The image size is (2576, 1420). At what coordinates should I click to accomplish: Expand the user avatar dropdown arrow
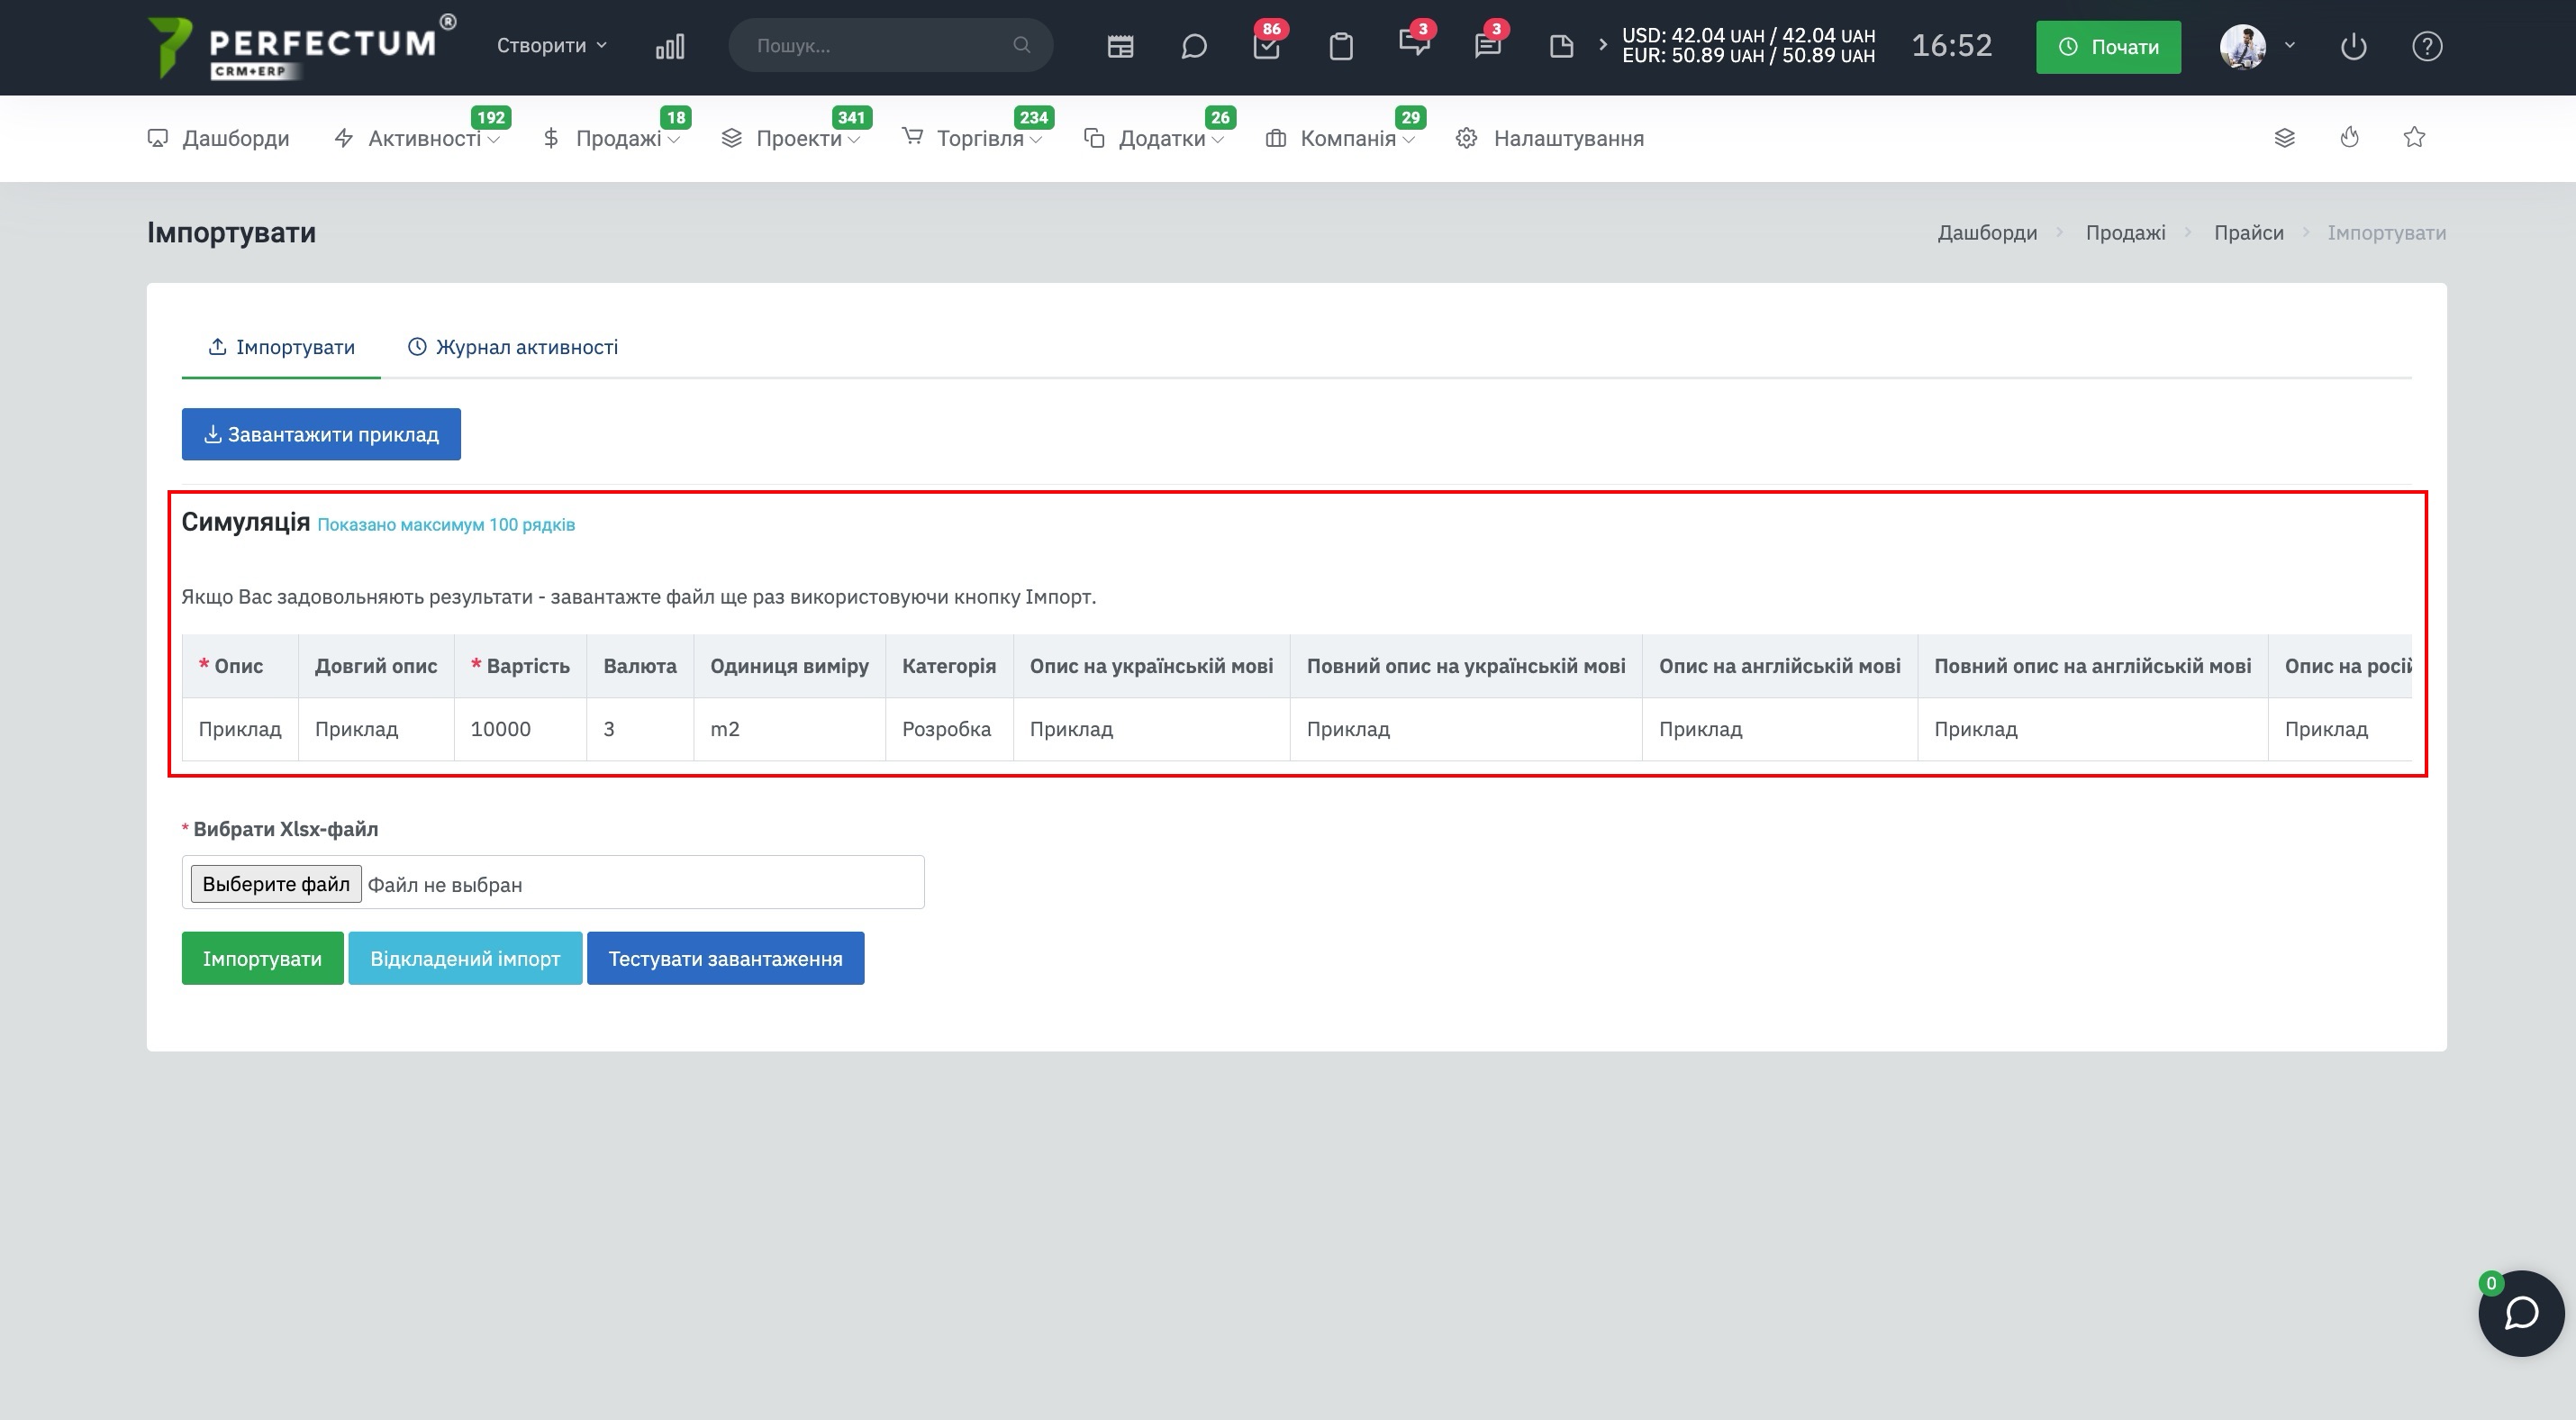2289,46
